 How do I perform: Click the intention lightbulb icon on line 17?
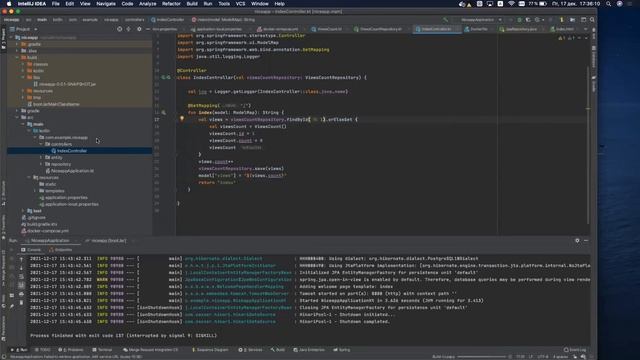pos(182,119)
